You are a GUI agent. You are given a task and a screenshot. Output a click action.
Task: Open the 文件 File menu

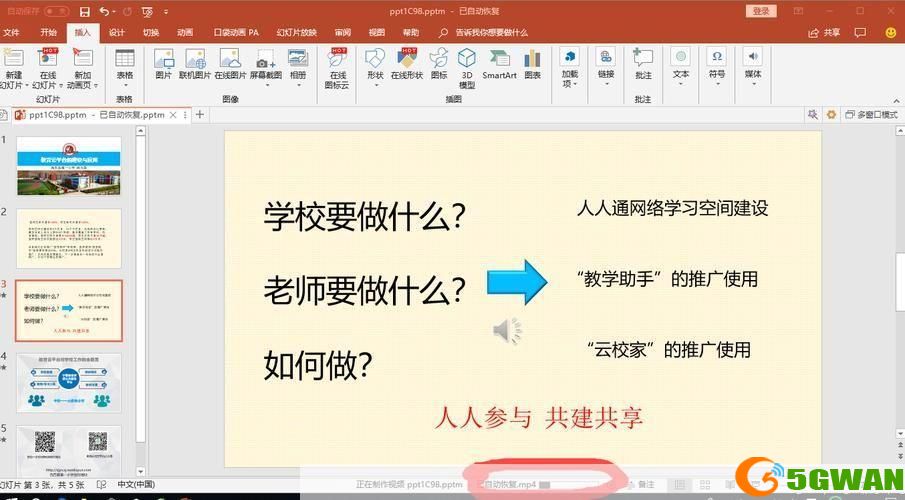[12, 32]
